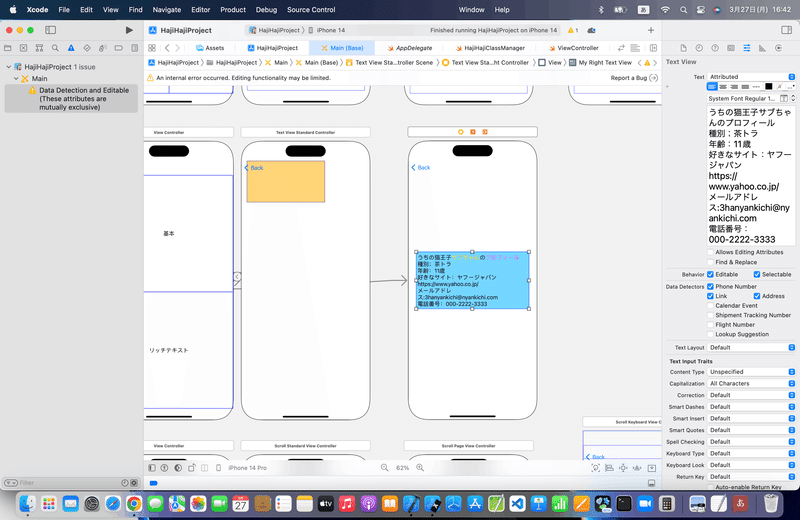Open the Product menu
The height and width of the screenshot is (520, 800).
click(233, 10)
